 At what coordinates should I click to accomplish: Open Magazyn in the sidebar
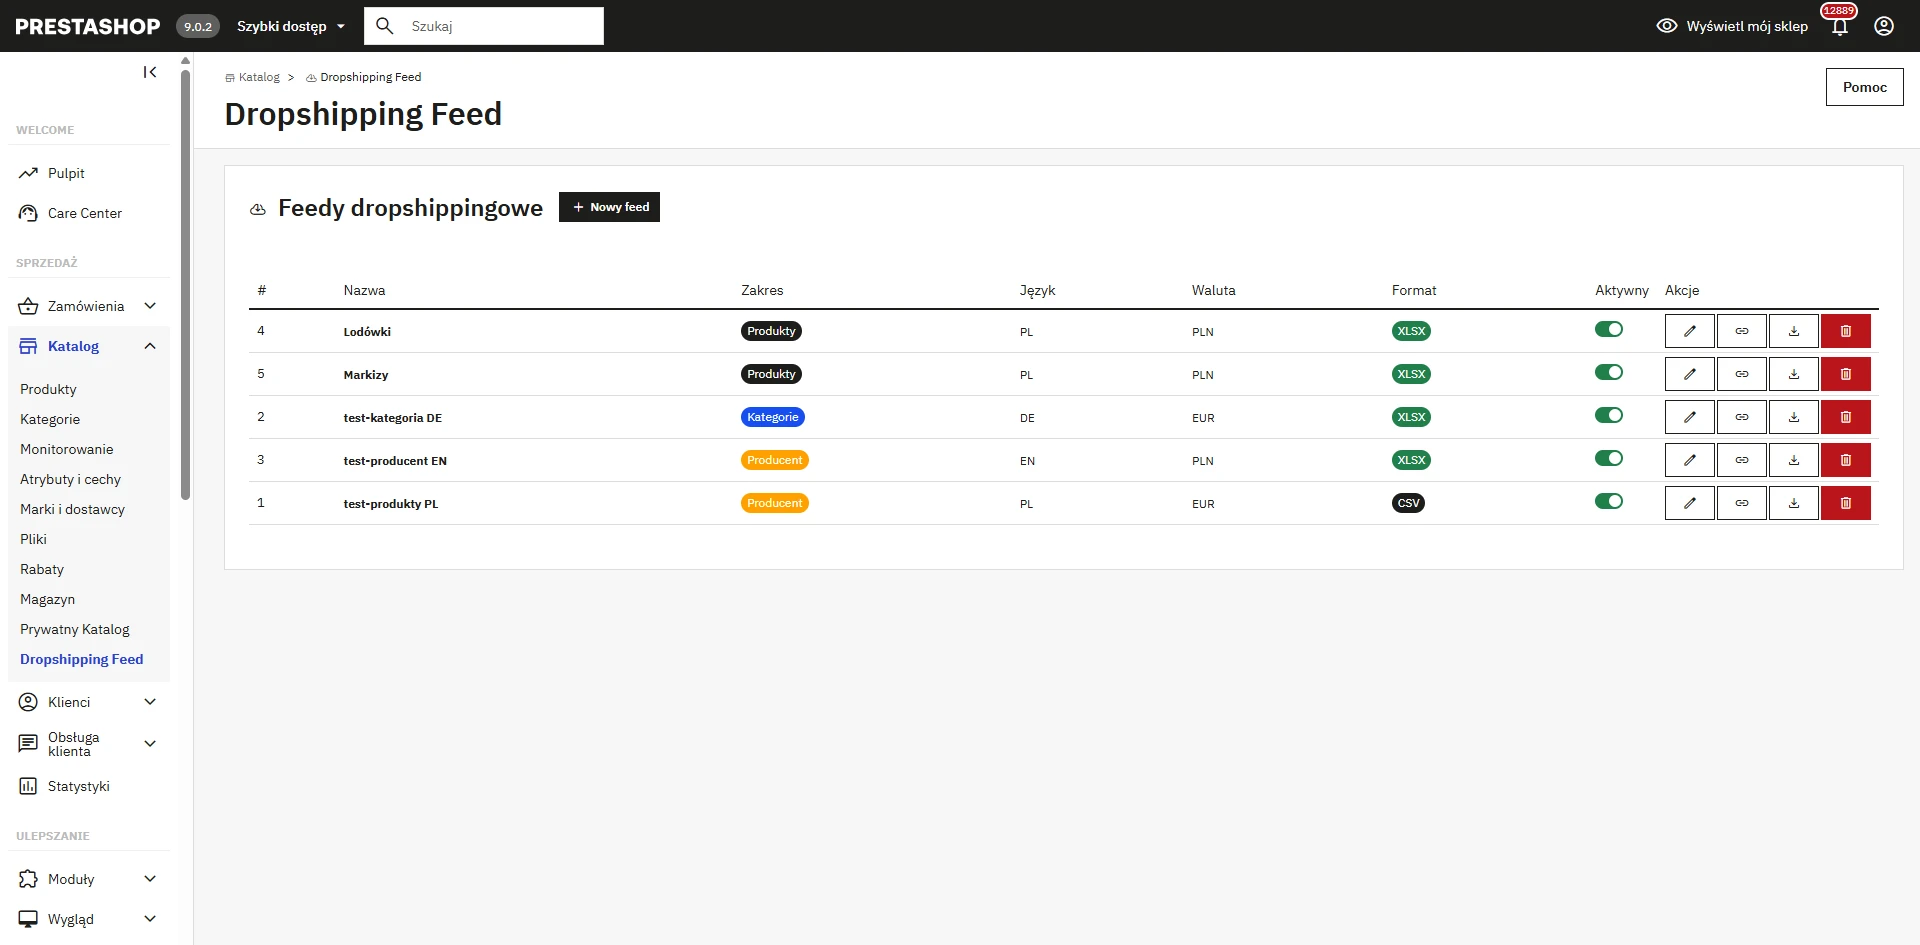point(47,599)
